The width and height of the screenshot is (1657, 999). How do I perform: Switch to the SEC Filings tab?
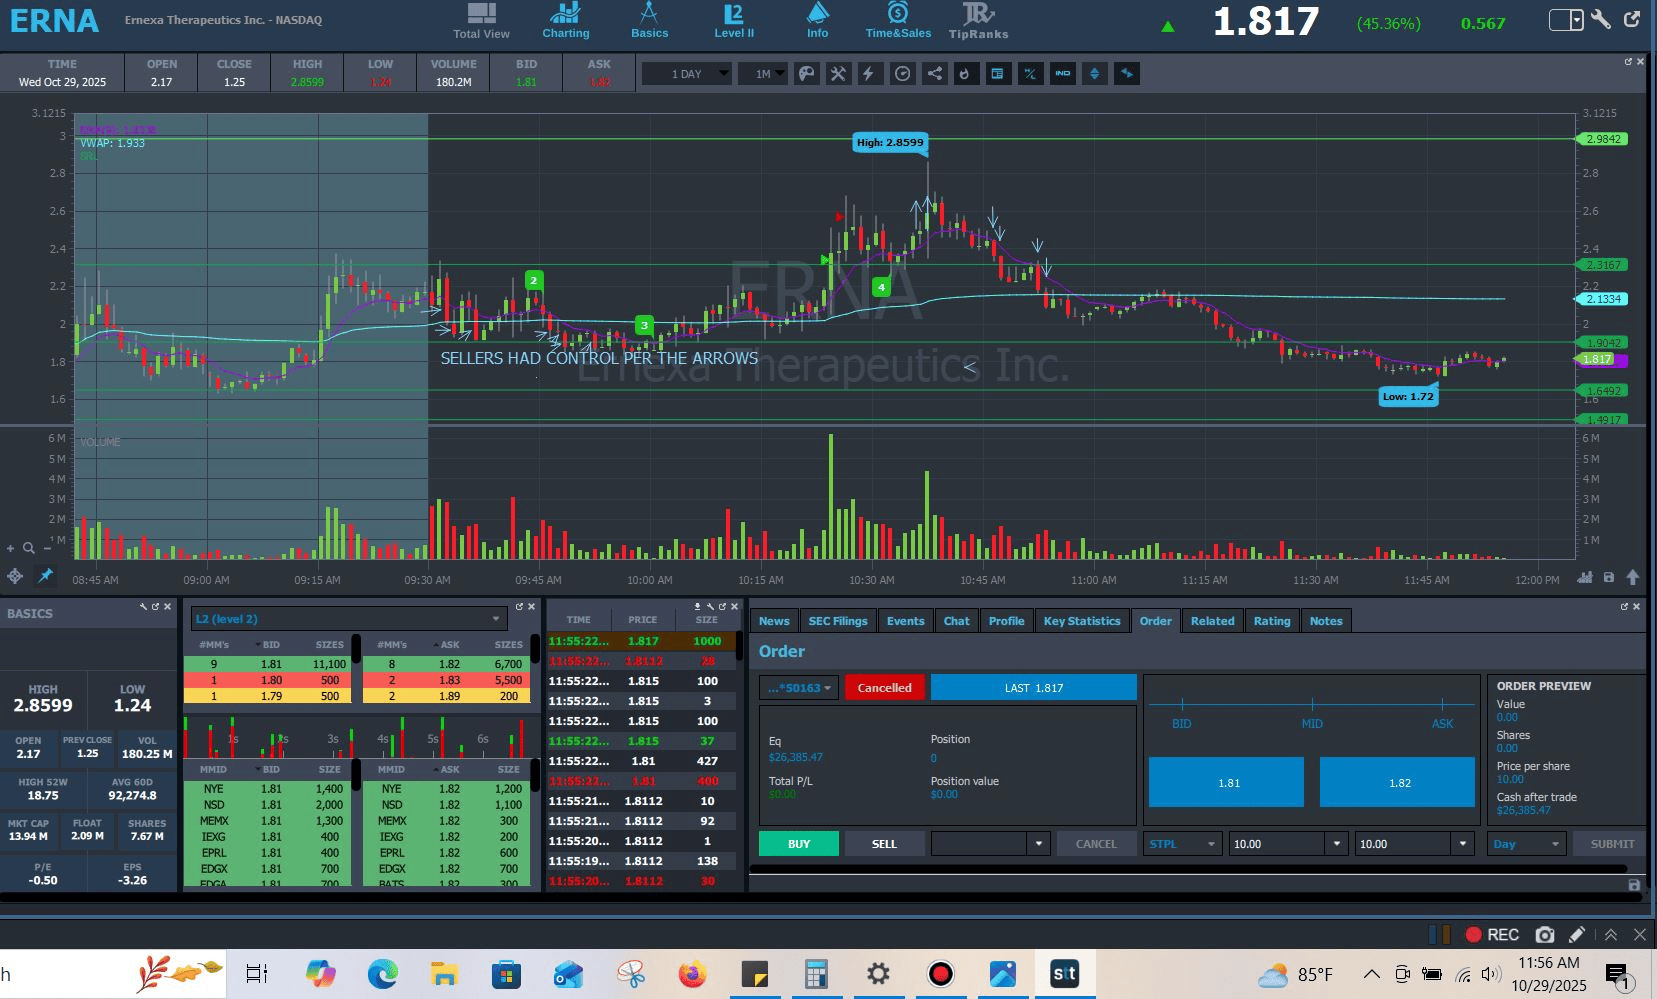[x=837, y=621]
